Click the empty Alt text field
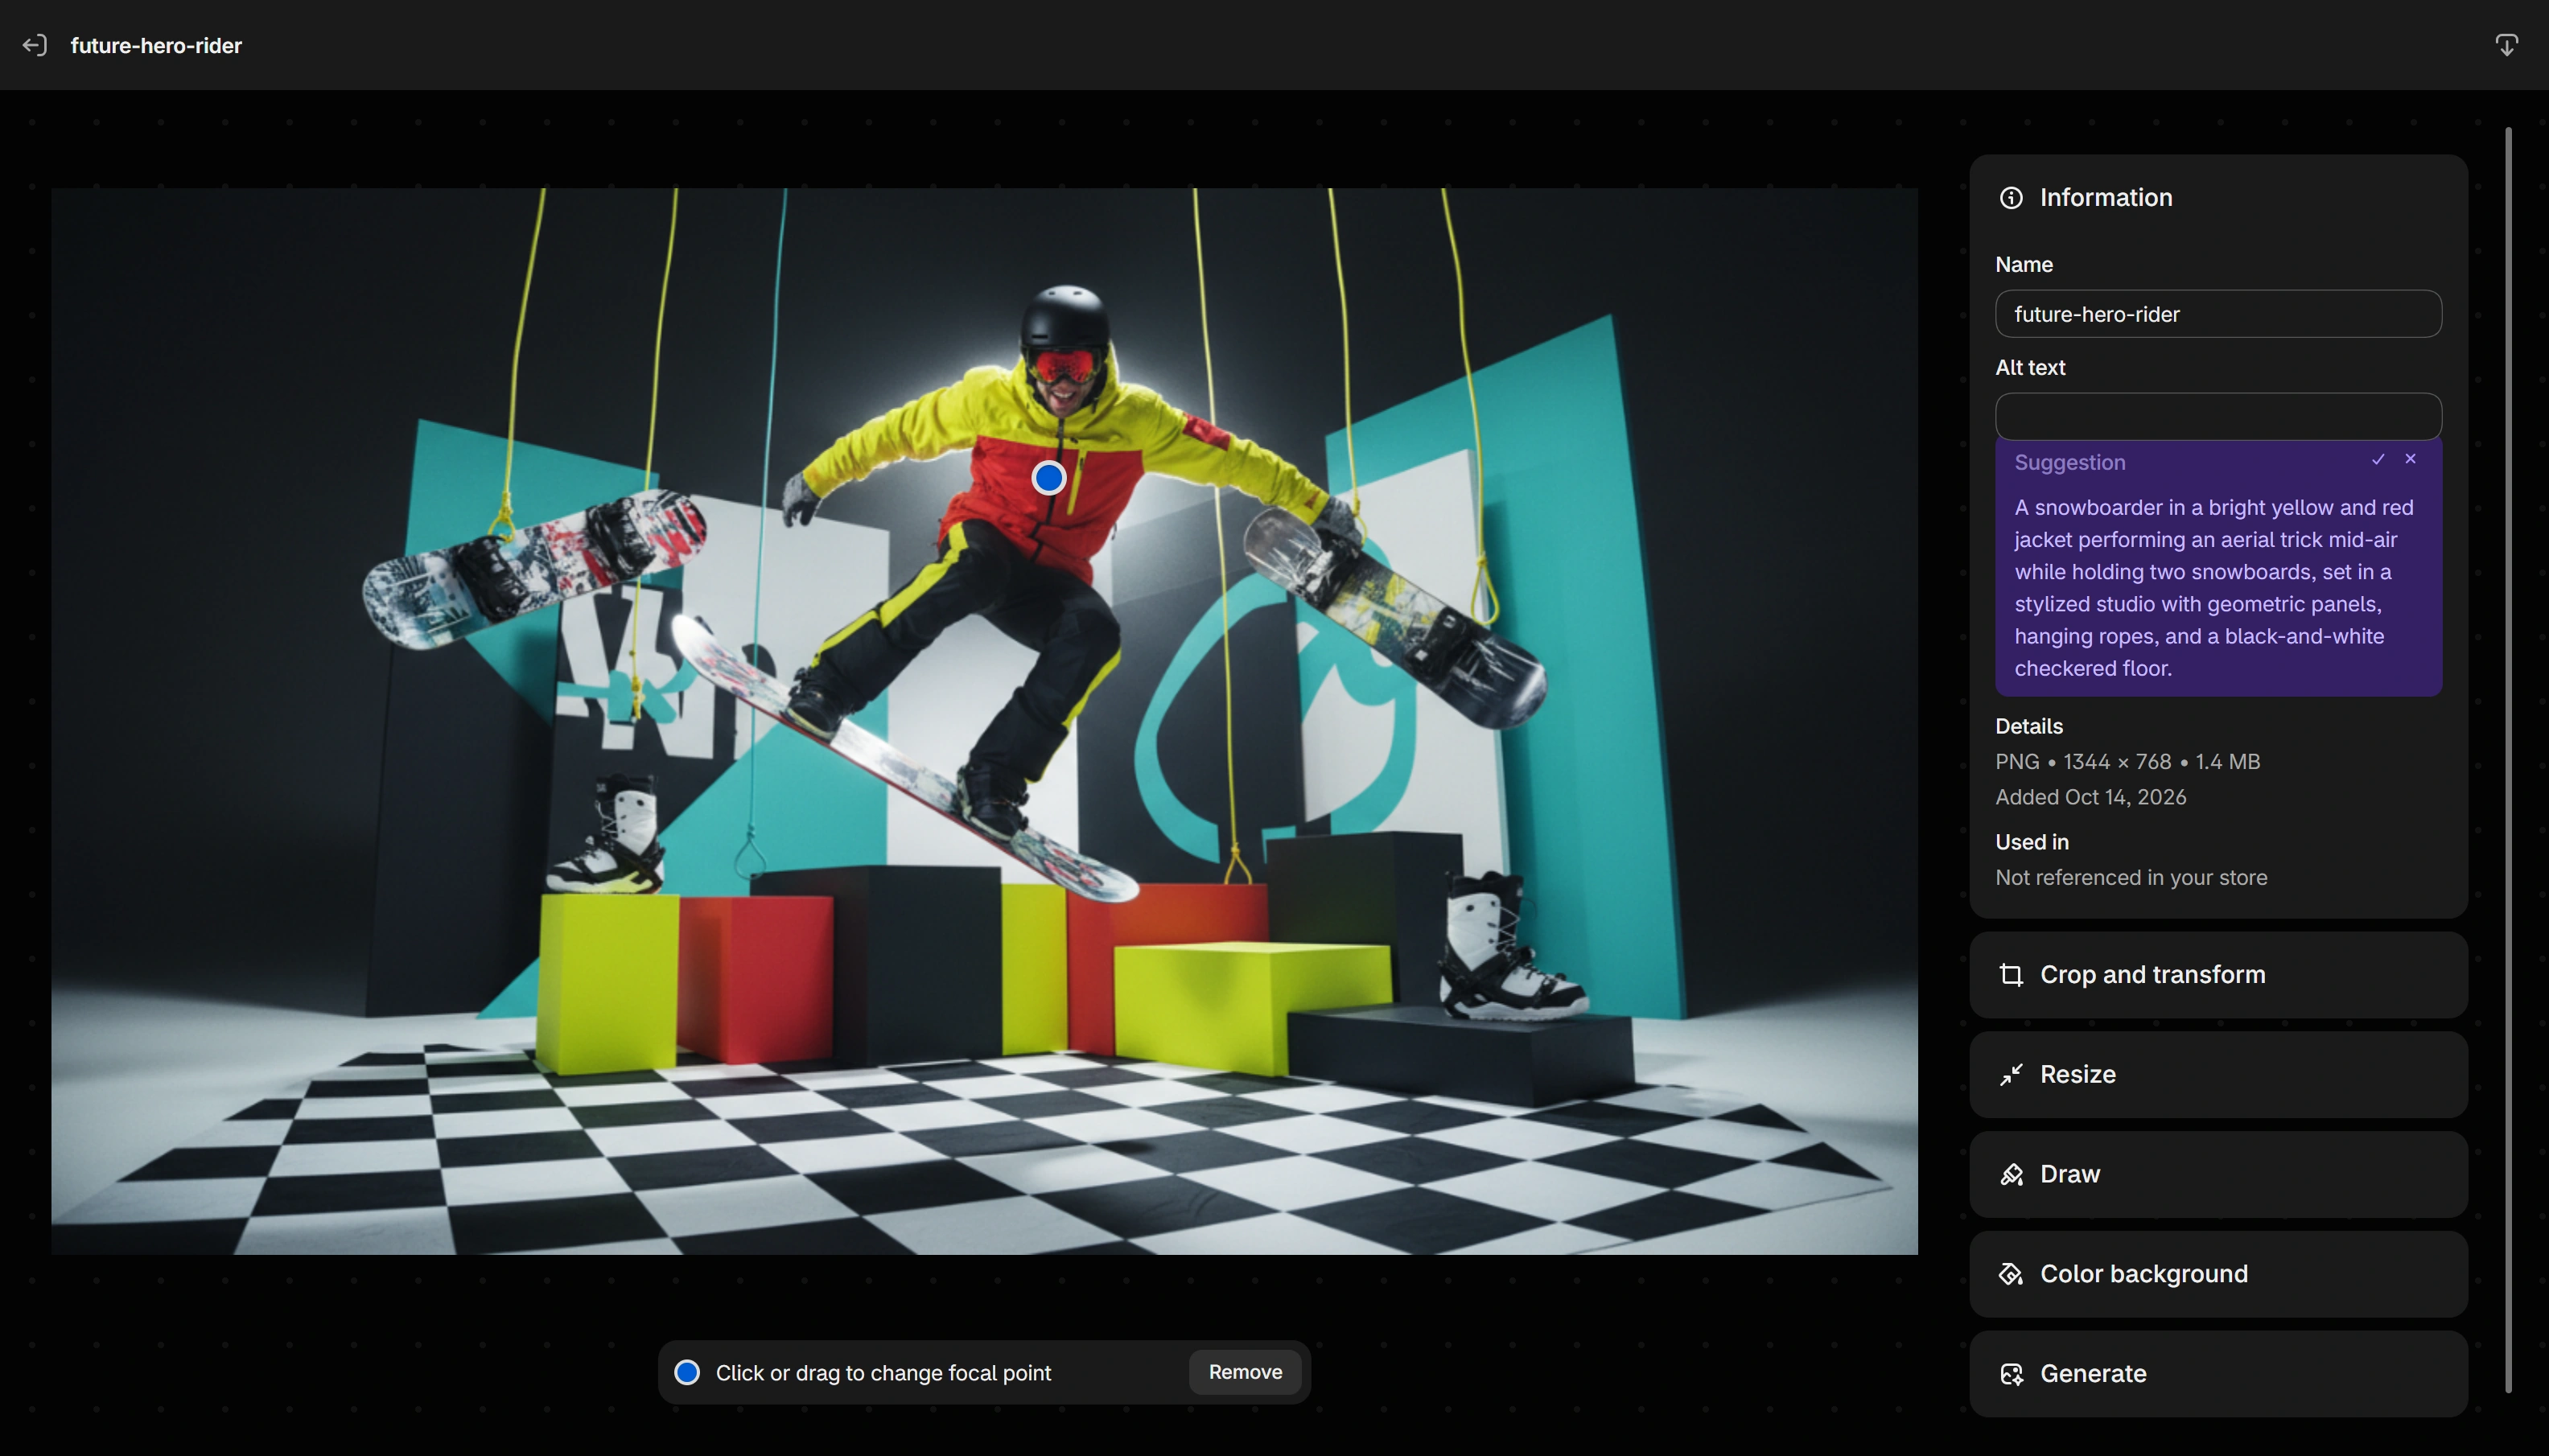Image resolution: width=2549 pixels, height=1456 pixels. 2218,416
